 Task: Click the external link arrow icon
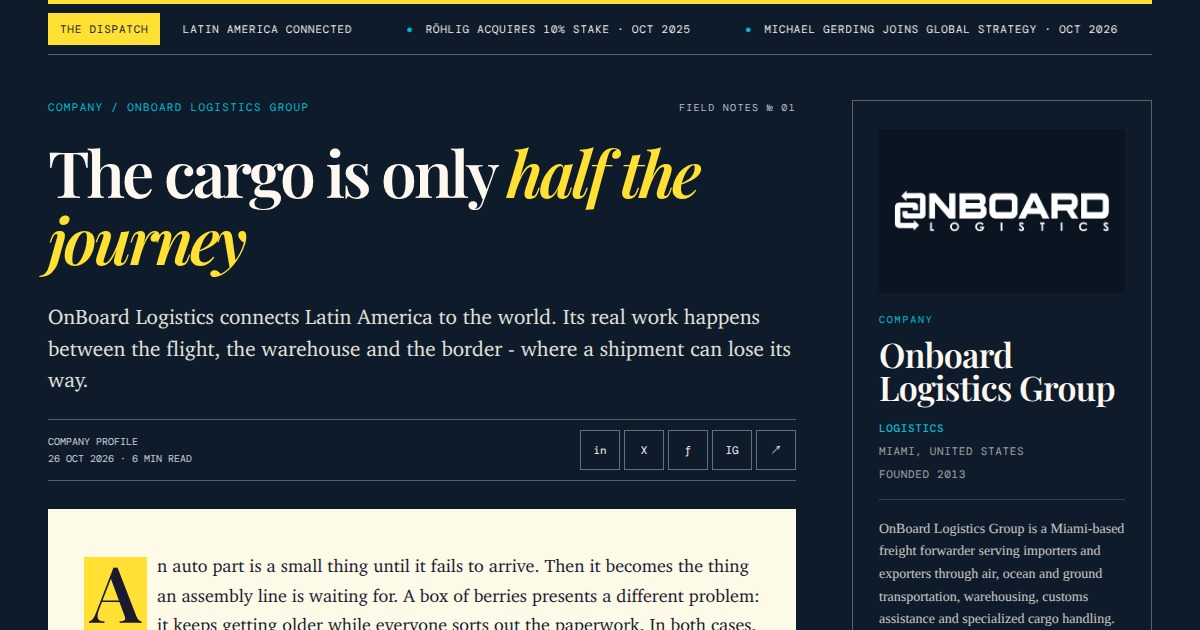tap(776, 450)
